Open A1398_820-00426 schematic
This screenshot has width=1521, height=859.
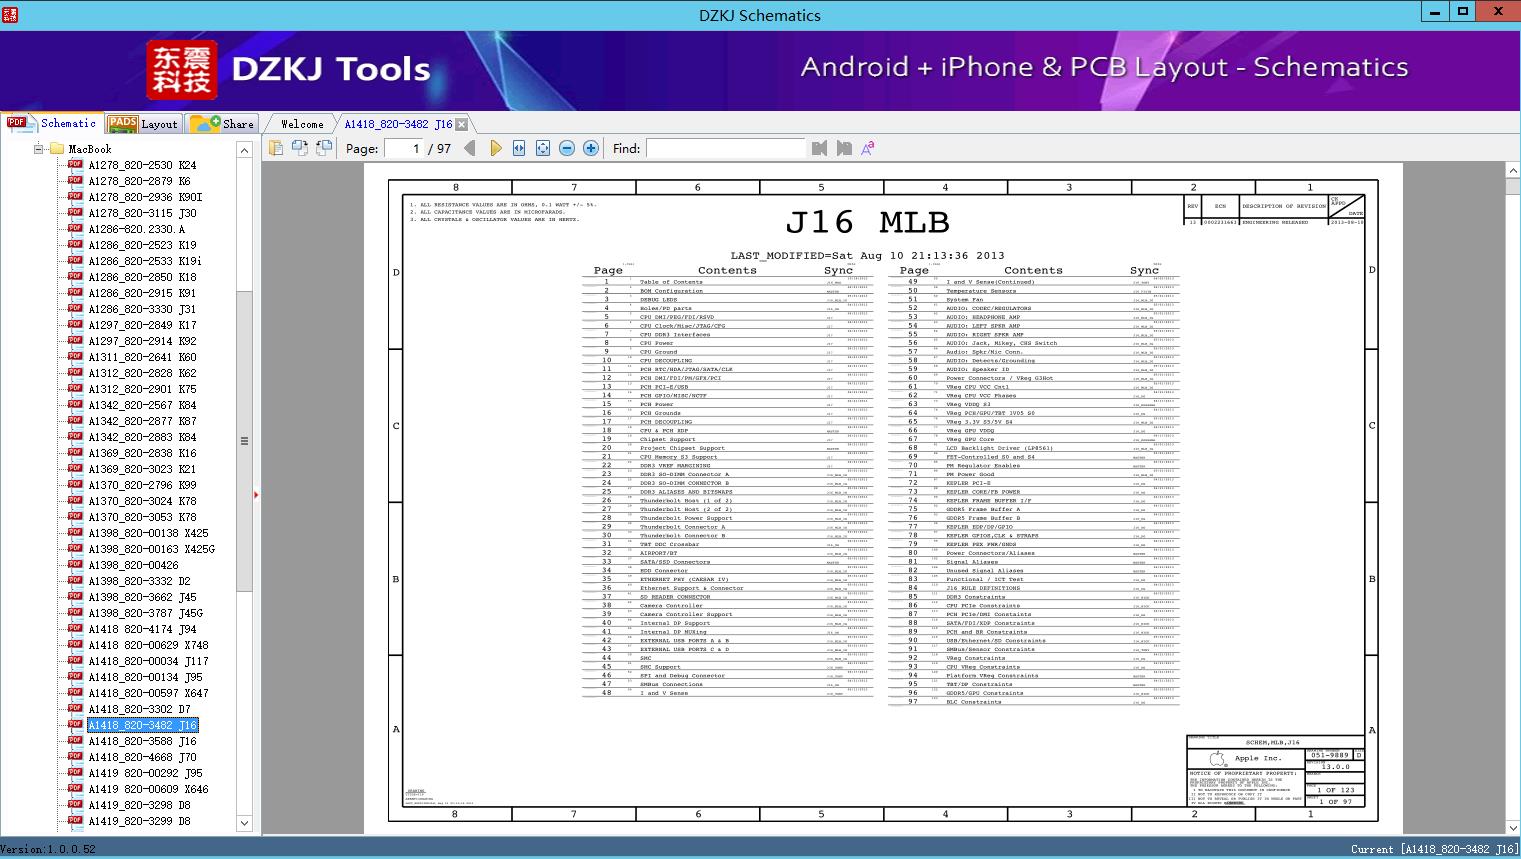[133, 565]
